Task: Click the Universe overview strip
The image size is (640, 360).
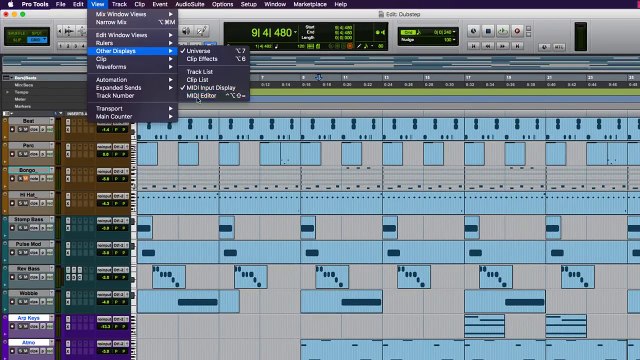Action: 320,64
